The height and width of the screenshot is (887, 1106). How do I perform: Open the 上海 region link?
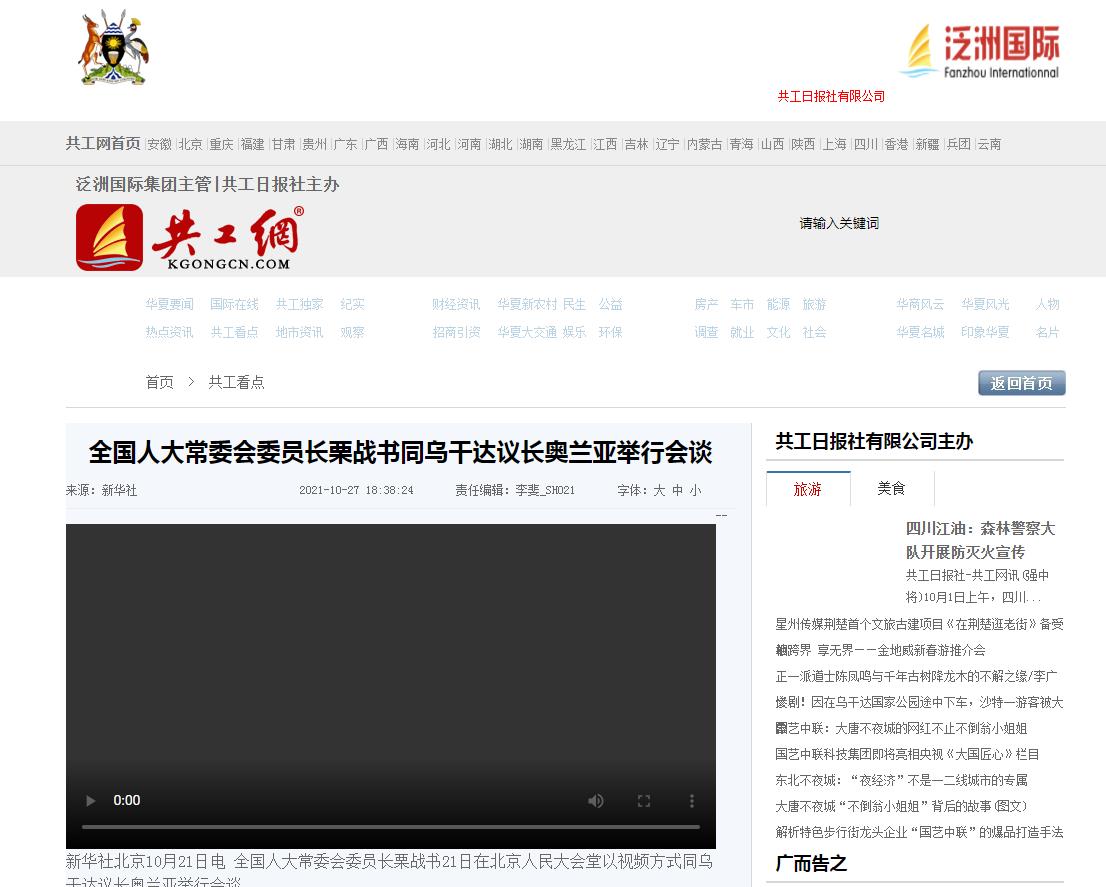point(834,144)
